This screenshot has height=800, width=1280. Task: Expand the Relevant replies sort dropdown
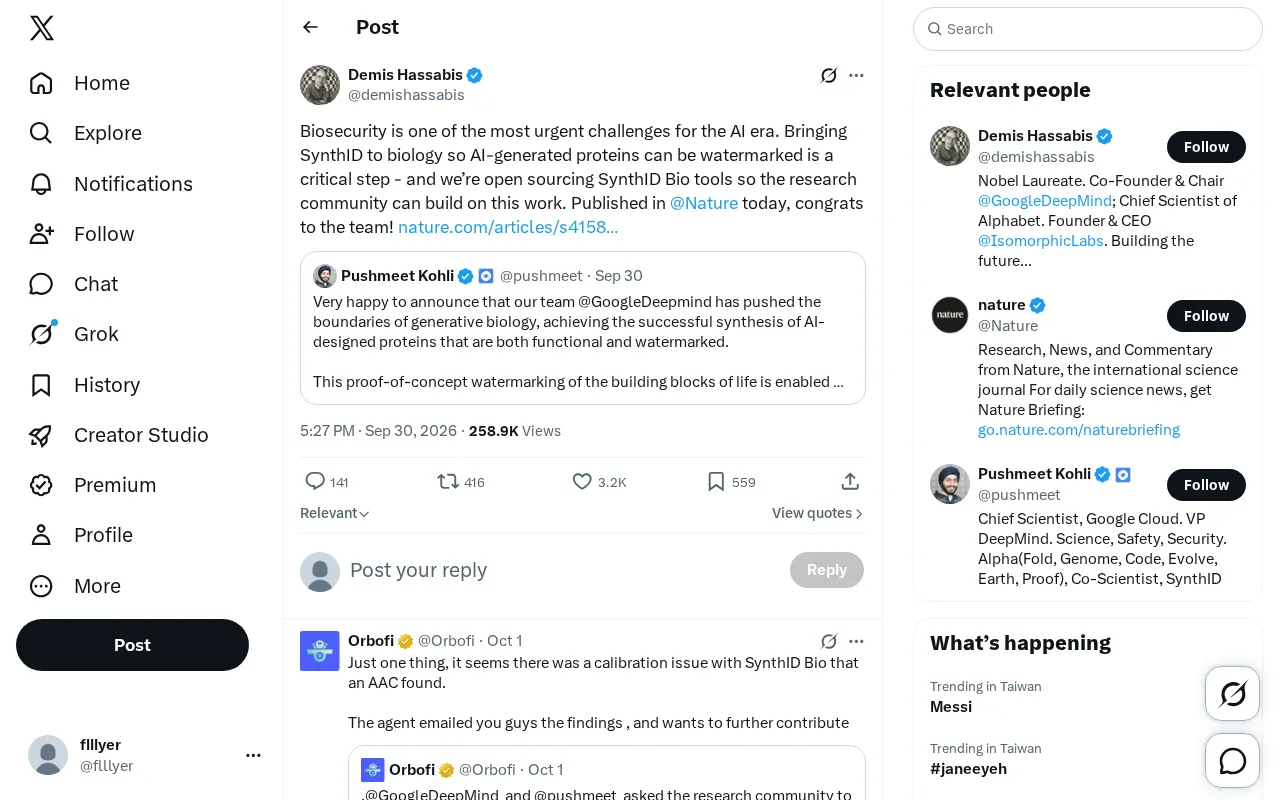coord(335,513)
